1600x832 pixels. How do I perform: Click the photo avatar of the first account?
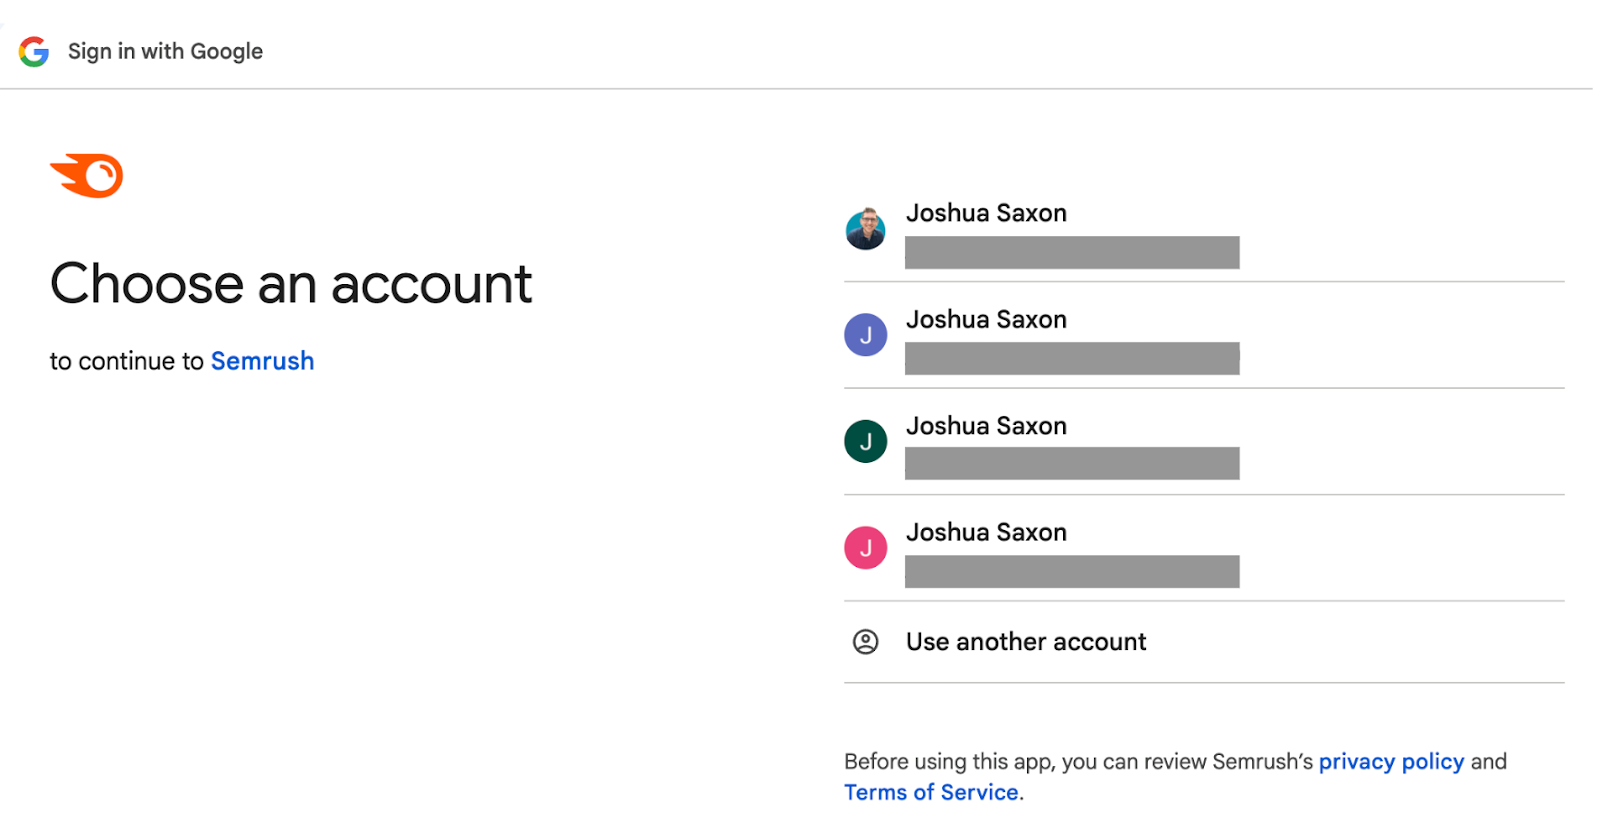pos(865,229)
